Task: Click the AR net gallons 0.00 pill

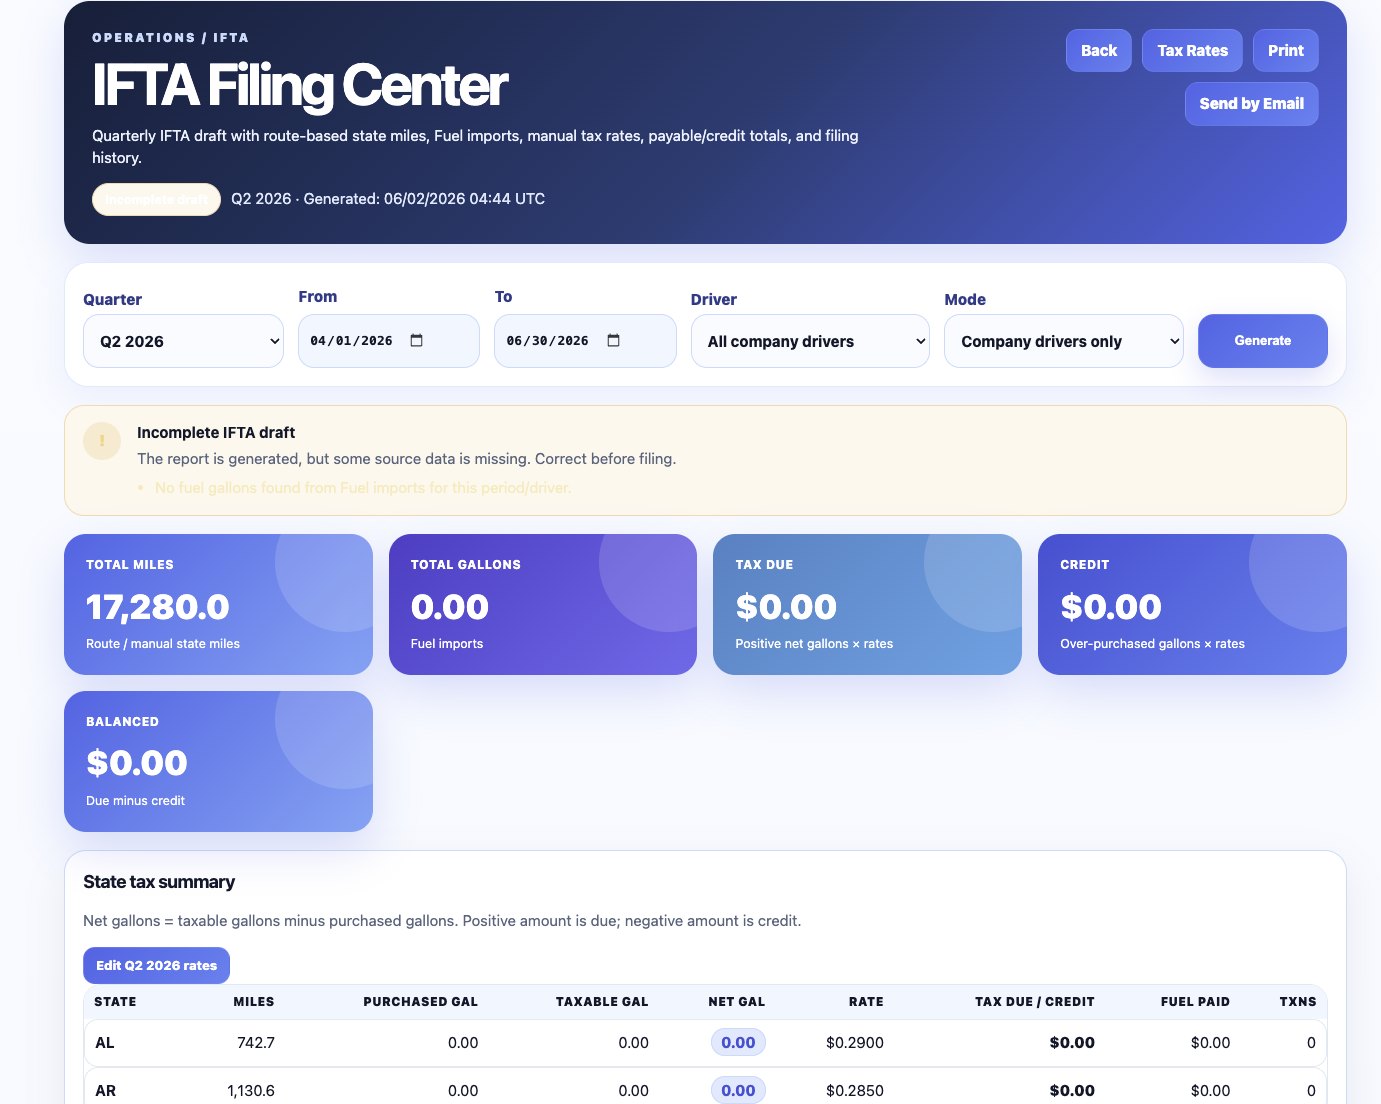Action: point(738,1090)
